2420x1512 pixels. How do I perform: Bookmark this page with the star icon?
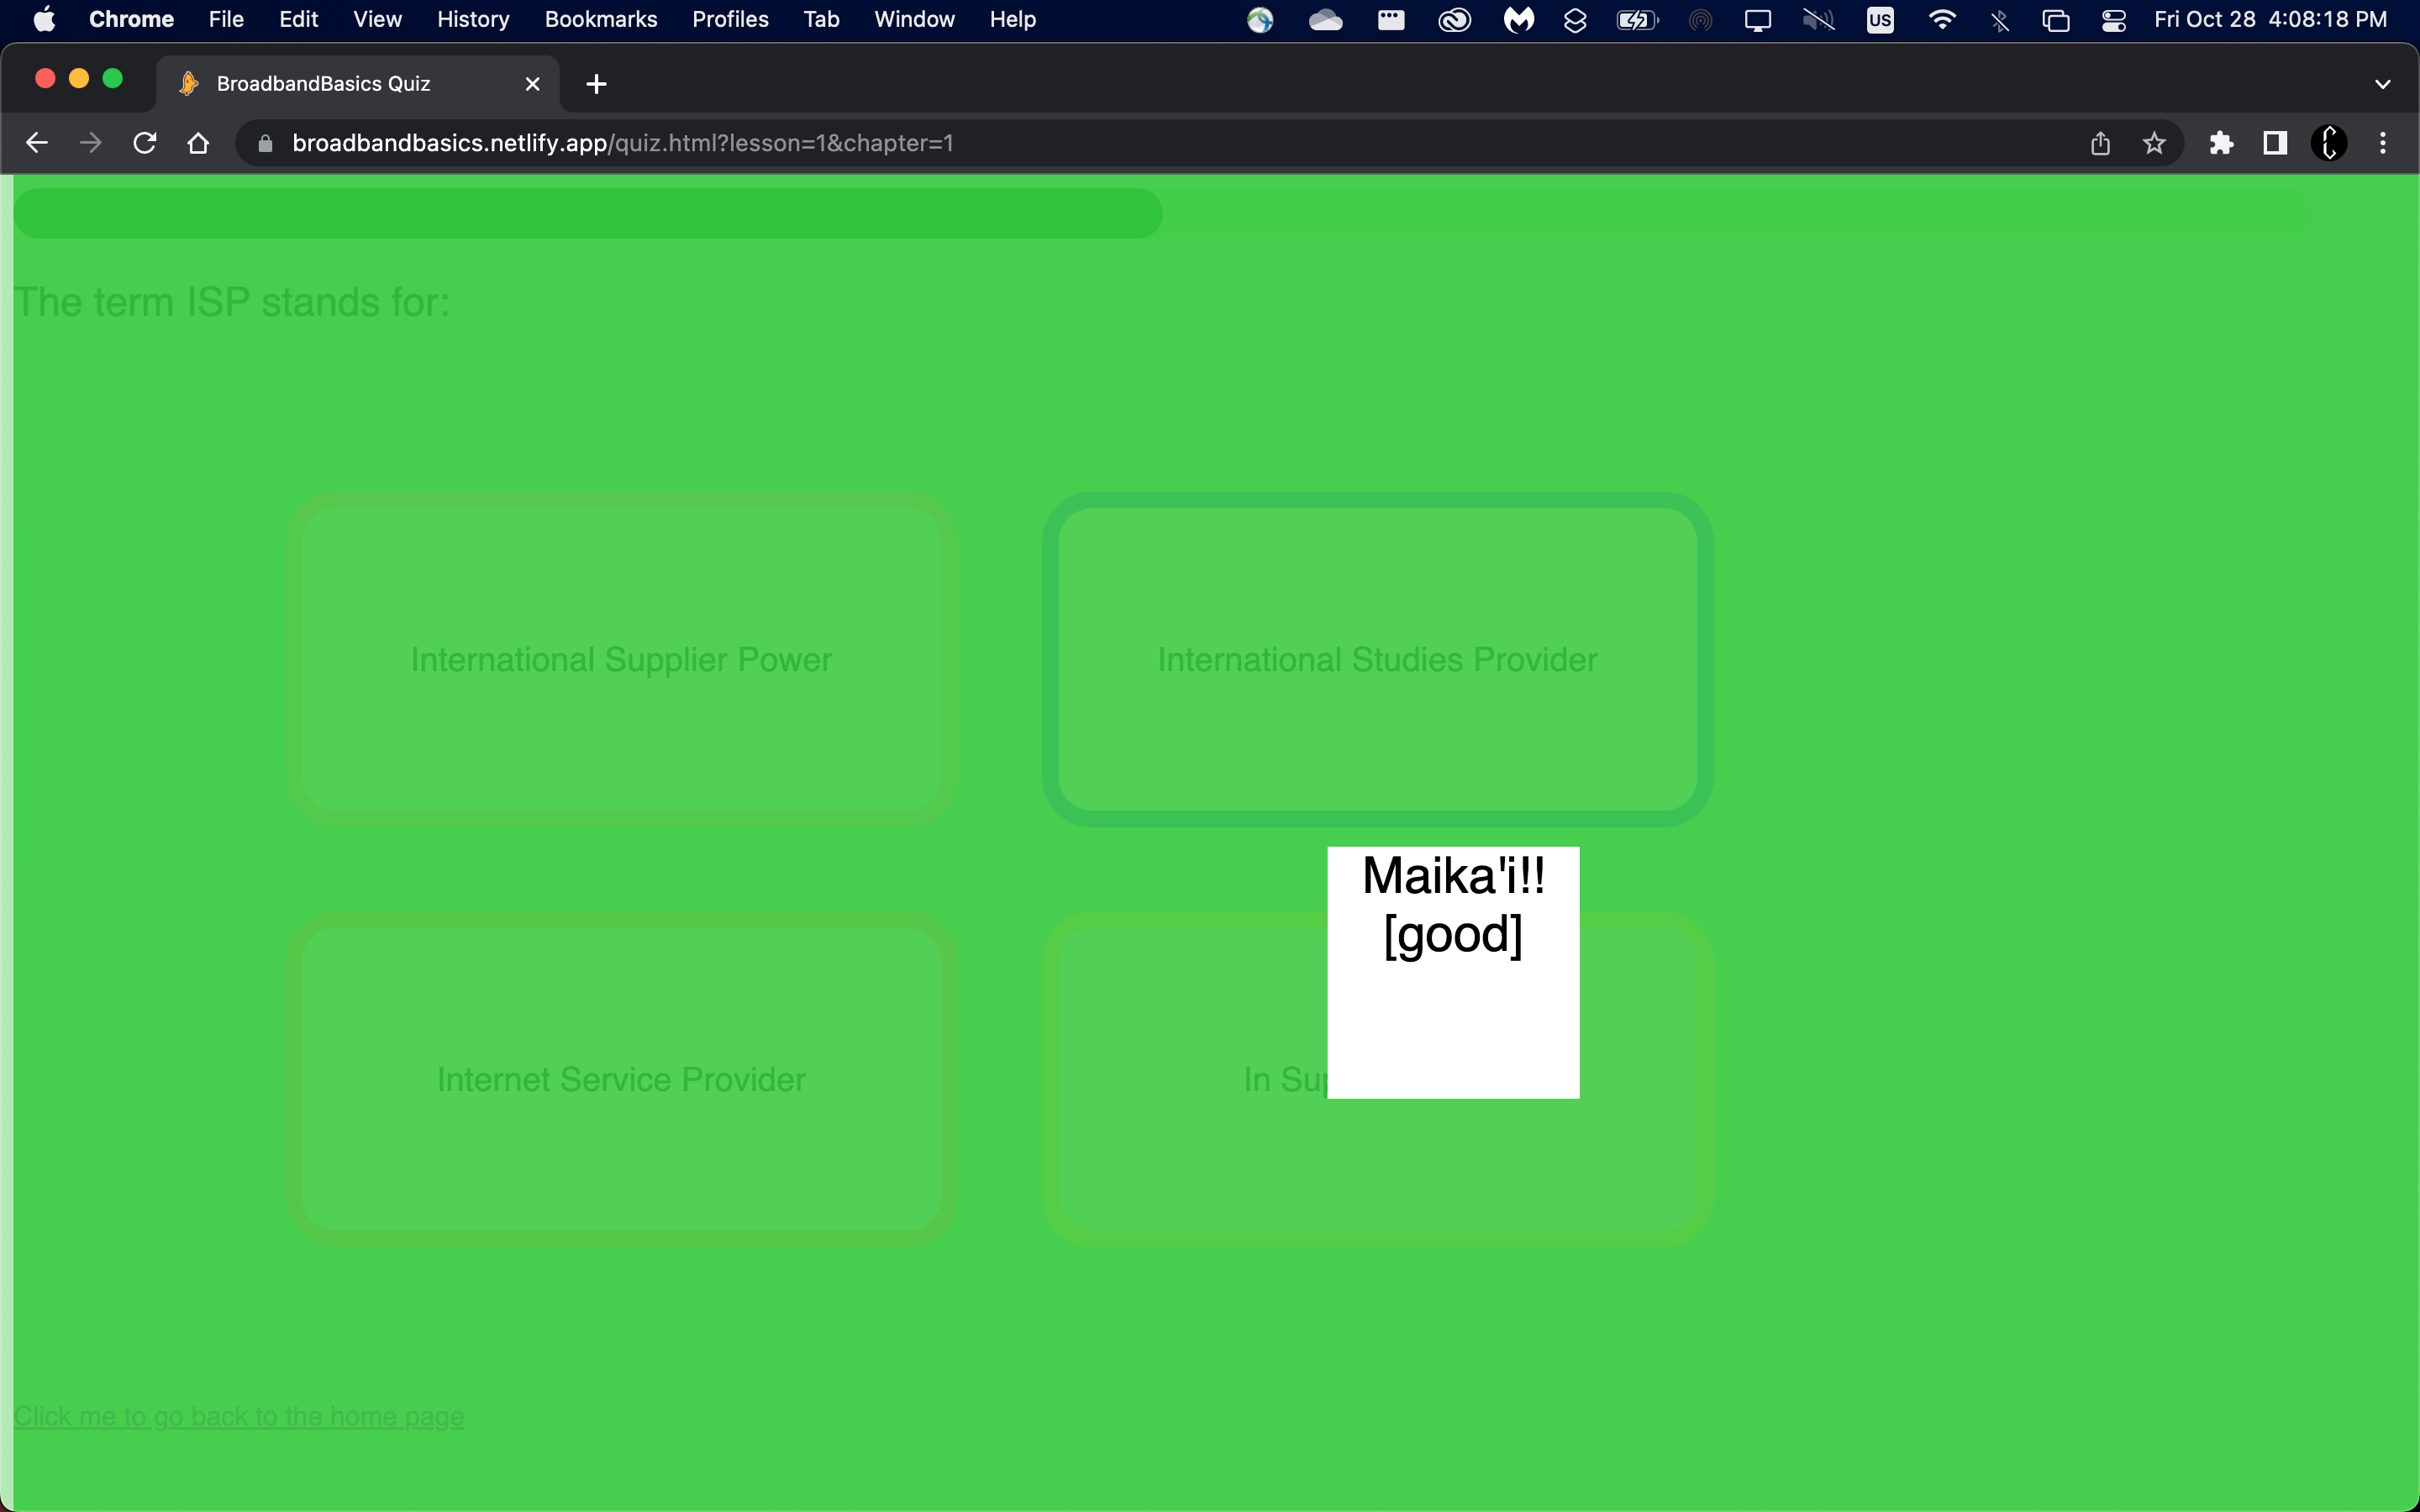pos(2154,143)
